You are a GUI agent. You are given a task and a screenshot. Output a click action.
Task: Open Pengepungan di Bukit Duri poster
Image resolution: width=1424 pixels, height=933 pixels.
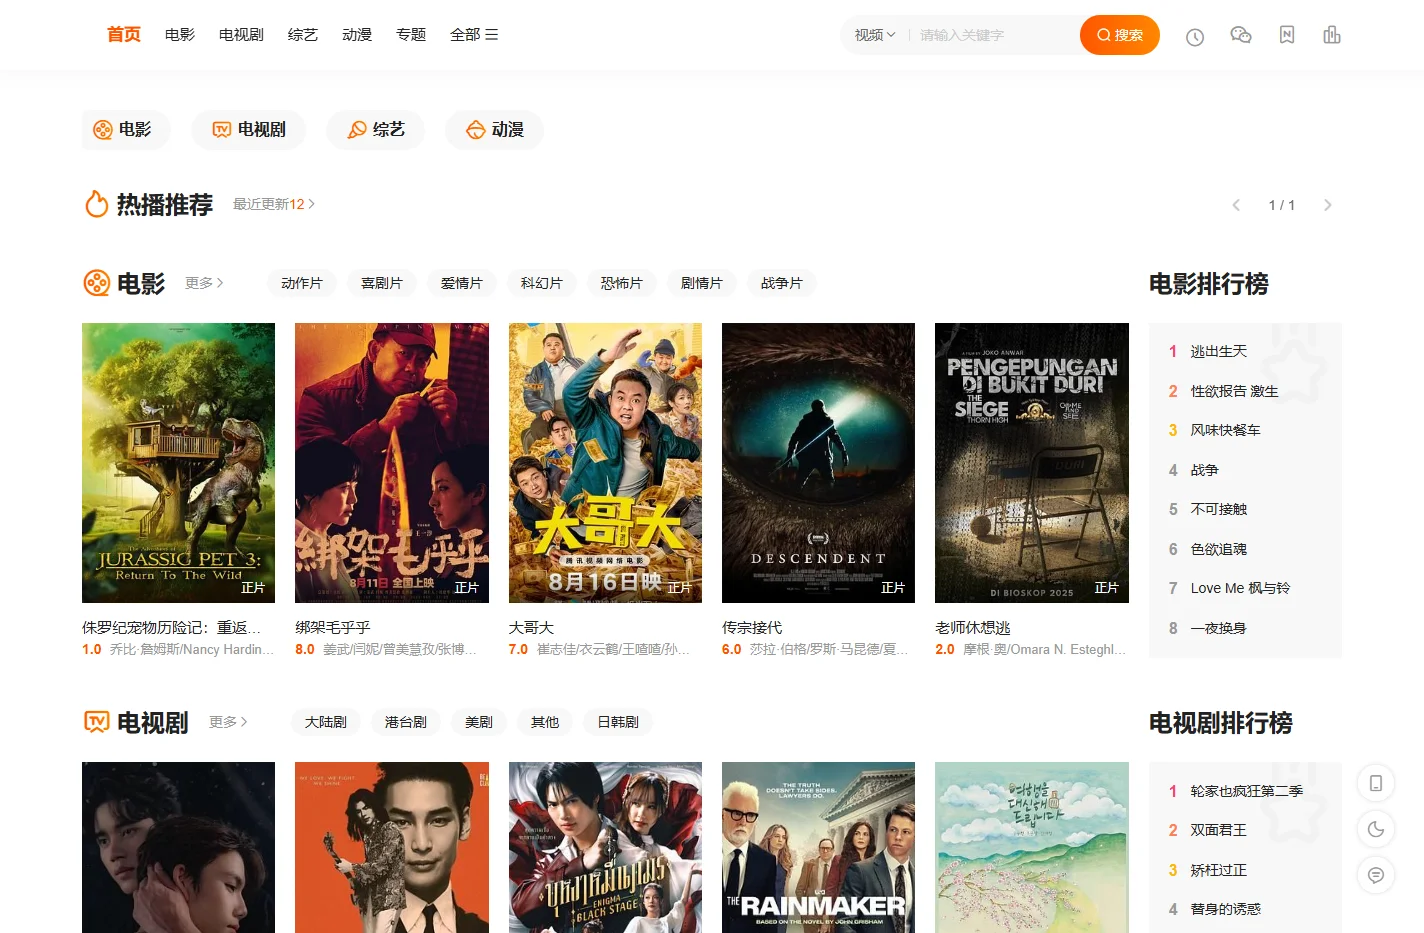point(1032,463)
